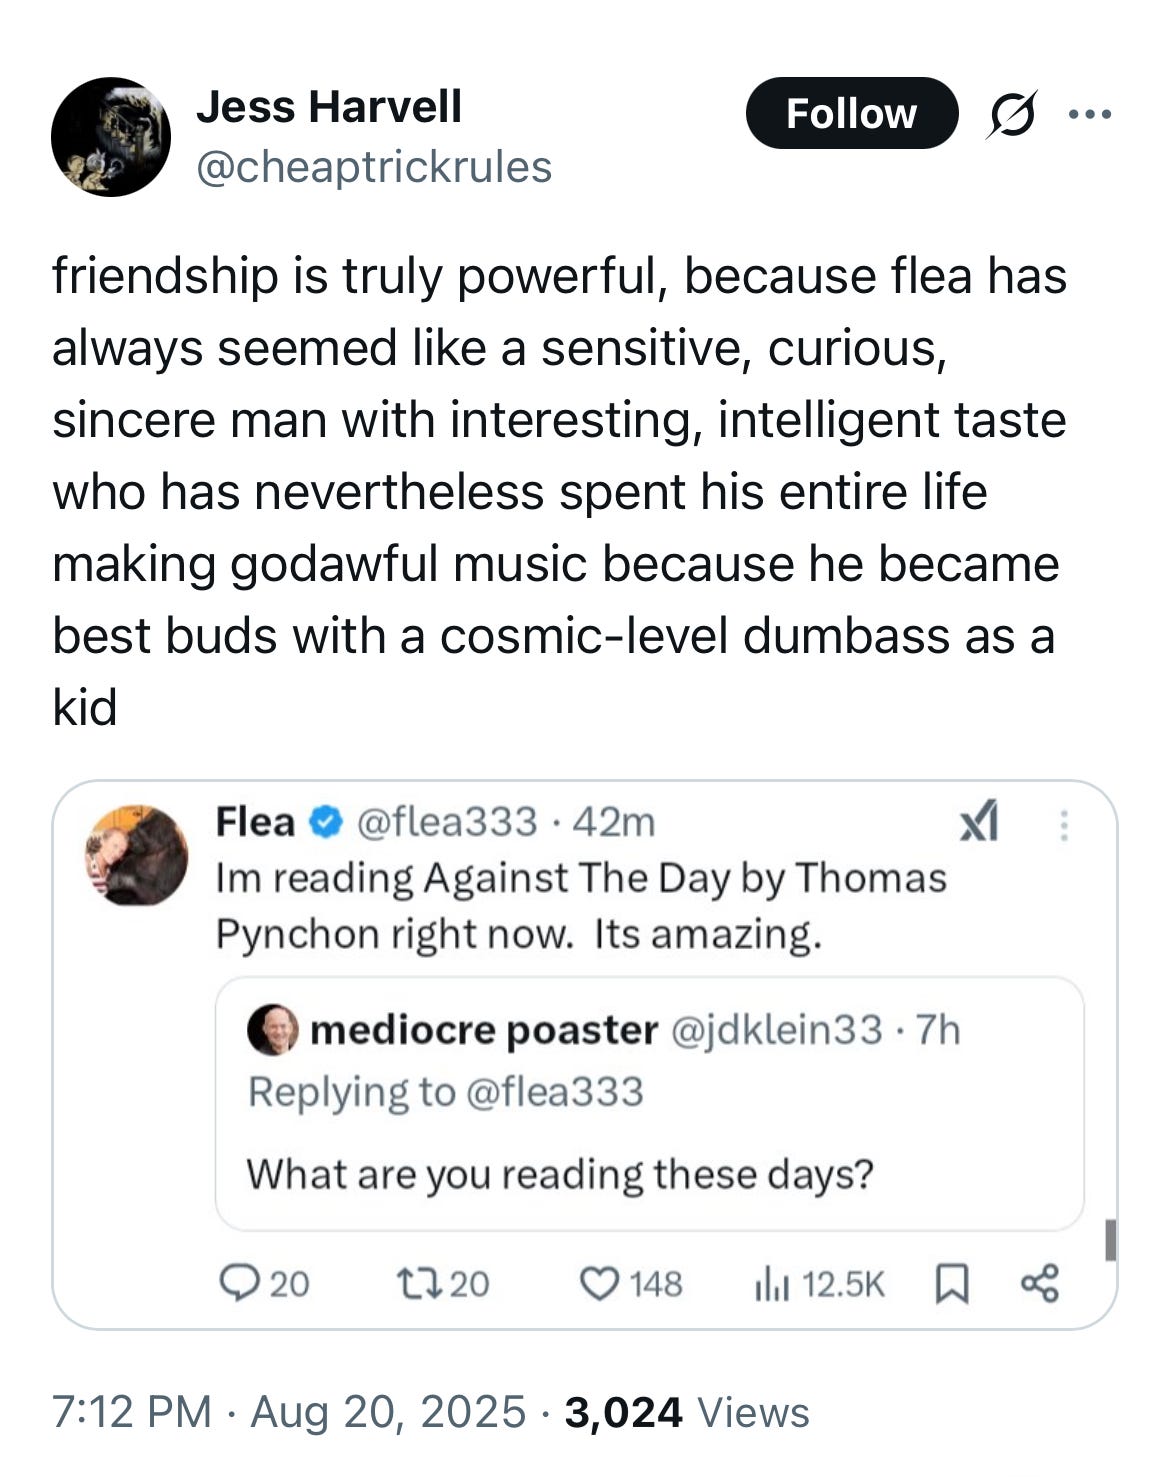Image resolution: width=1170 pixels, height=1477 pixels.
Task: Open Flea's profile avatar in quoted tweet
Action: (137, 855)
